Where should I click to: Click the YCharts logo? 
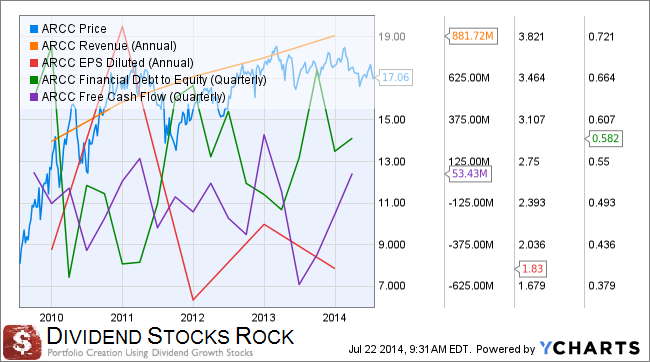click(590, 348)
